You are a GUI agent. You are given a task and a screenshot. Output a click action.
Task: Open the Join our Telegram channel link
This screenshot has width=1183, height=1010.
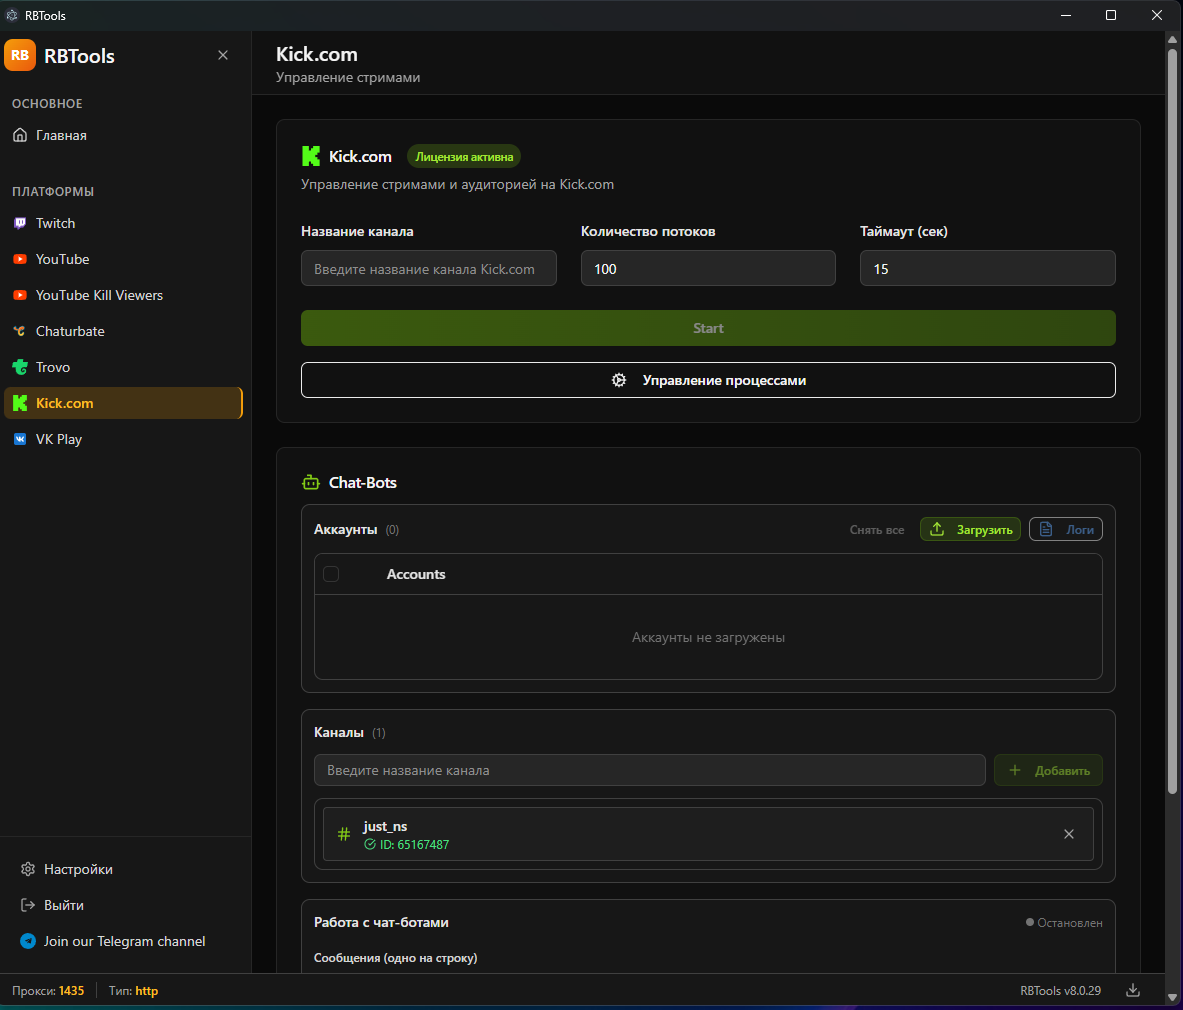click(x=124, y=941)
